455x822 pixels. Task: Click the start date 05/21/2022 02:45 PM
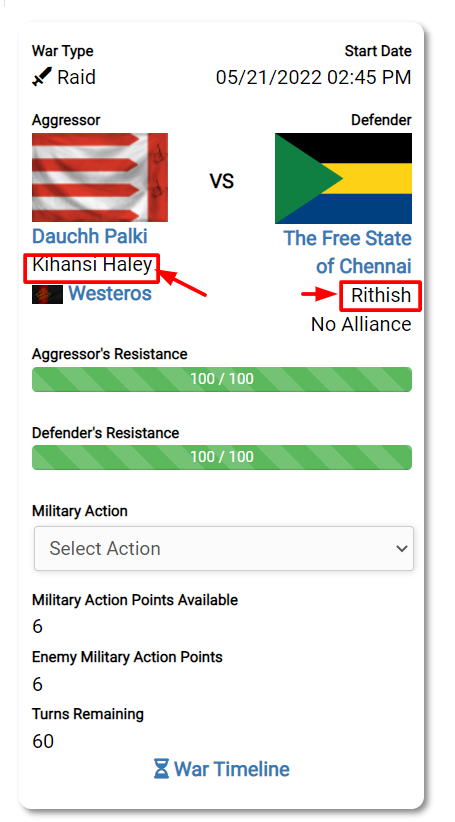tap(313, 77)
